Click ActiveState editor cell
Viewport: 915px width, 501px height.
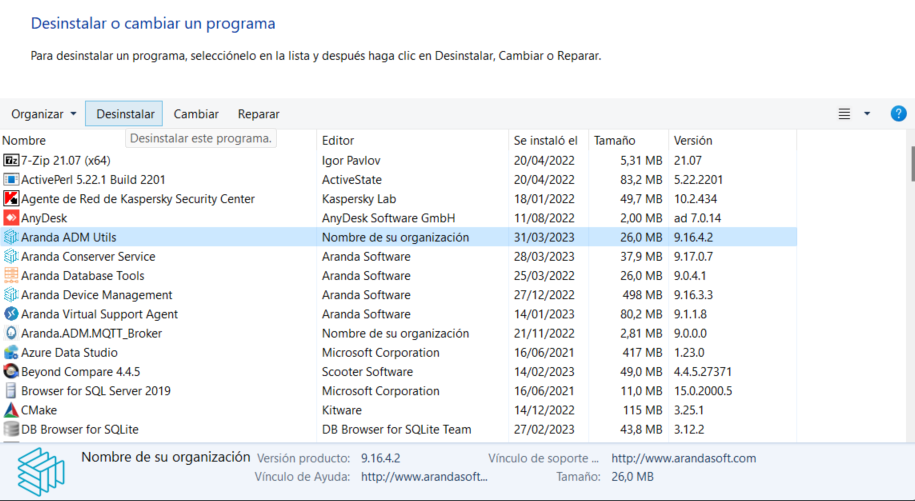351,180
